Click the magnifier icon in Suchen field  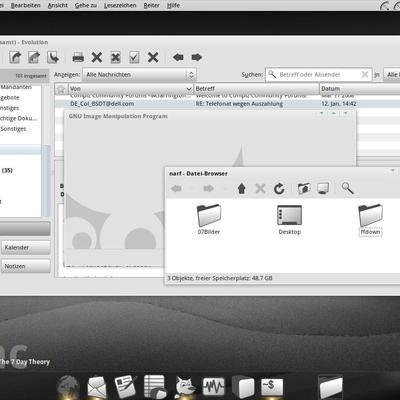pyautogui.click(x=272, y=74)
